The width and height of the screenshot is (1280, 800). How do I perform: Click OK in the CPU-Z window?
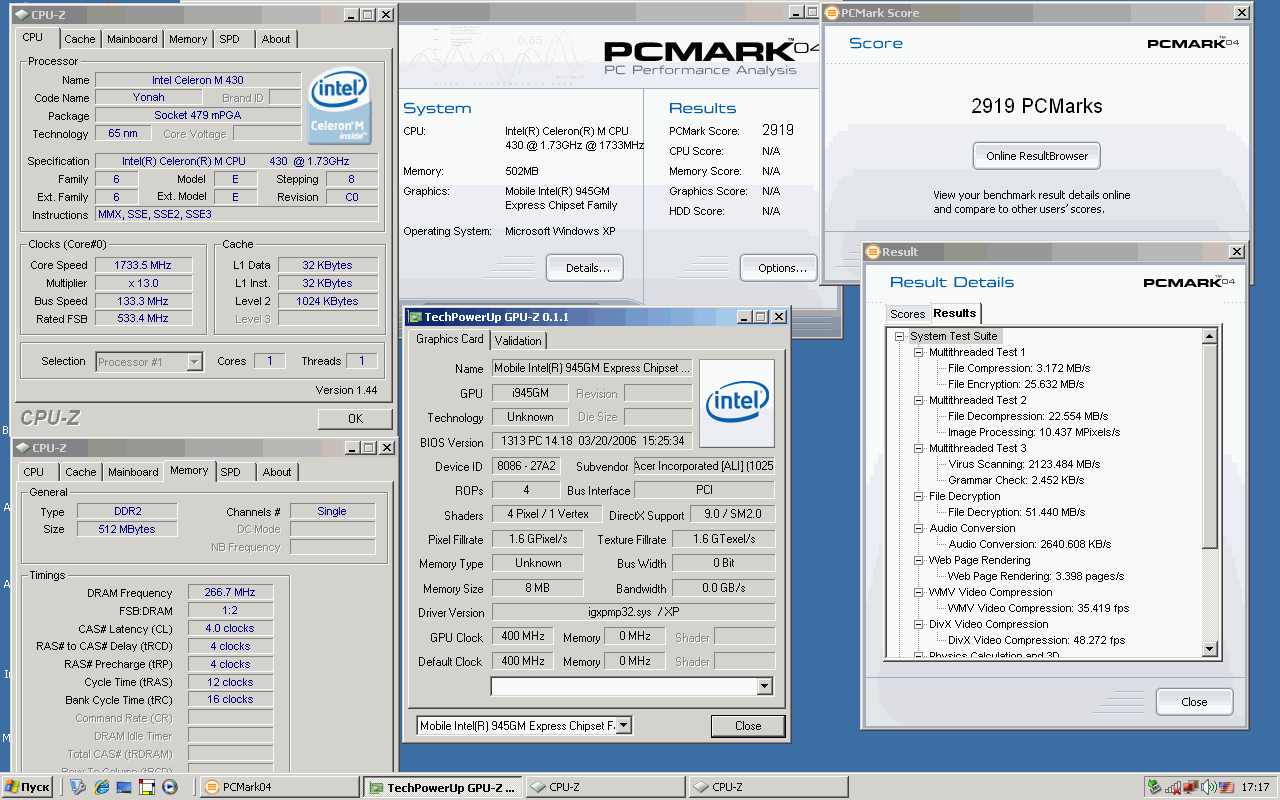click(355, 418)
